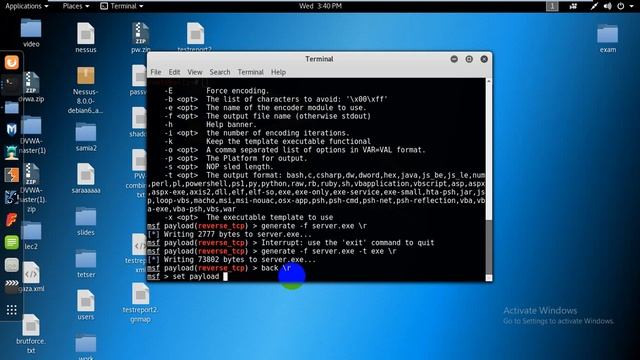Open the Files folder icon in dock
The image size is (640, 360).
point(12,107)
